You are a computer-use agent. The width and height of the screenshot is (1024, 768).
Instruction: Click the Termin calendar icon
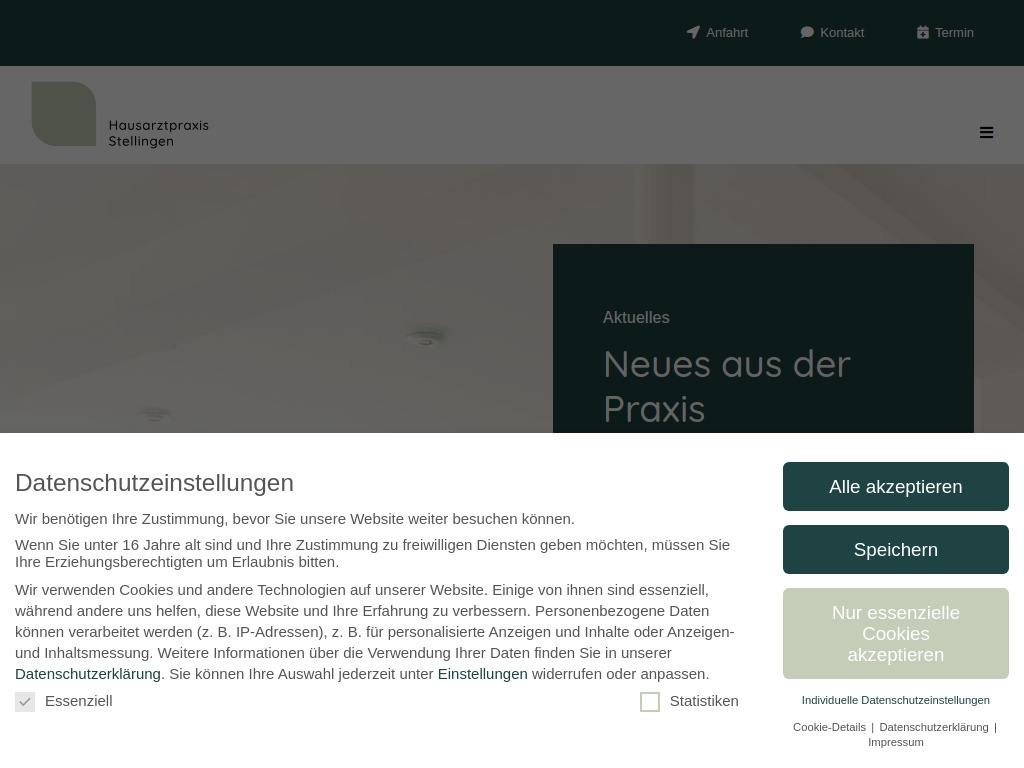[x=922, y=32]
